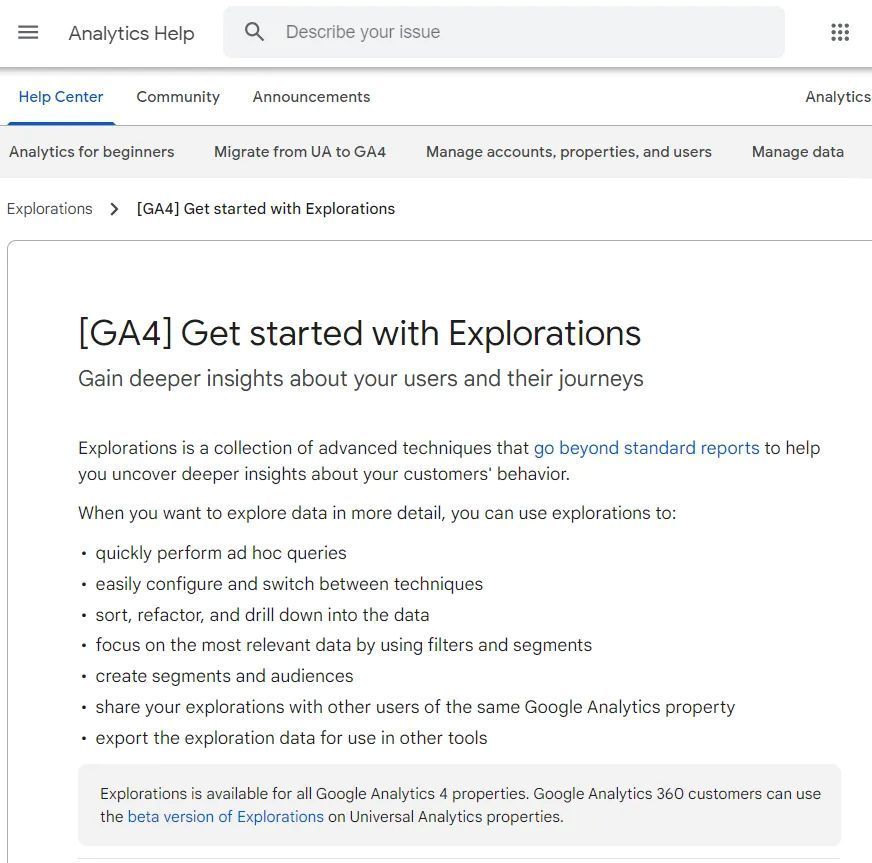
Task: Select the Help Center tab
Action: tap(61, 97)
